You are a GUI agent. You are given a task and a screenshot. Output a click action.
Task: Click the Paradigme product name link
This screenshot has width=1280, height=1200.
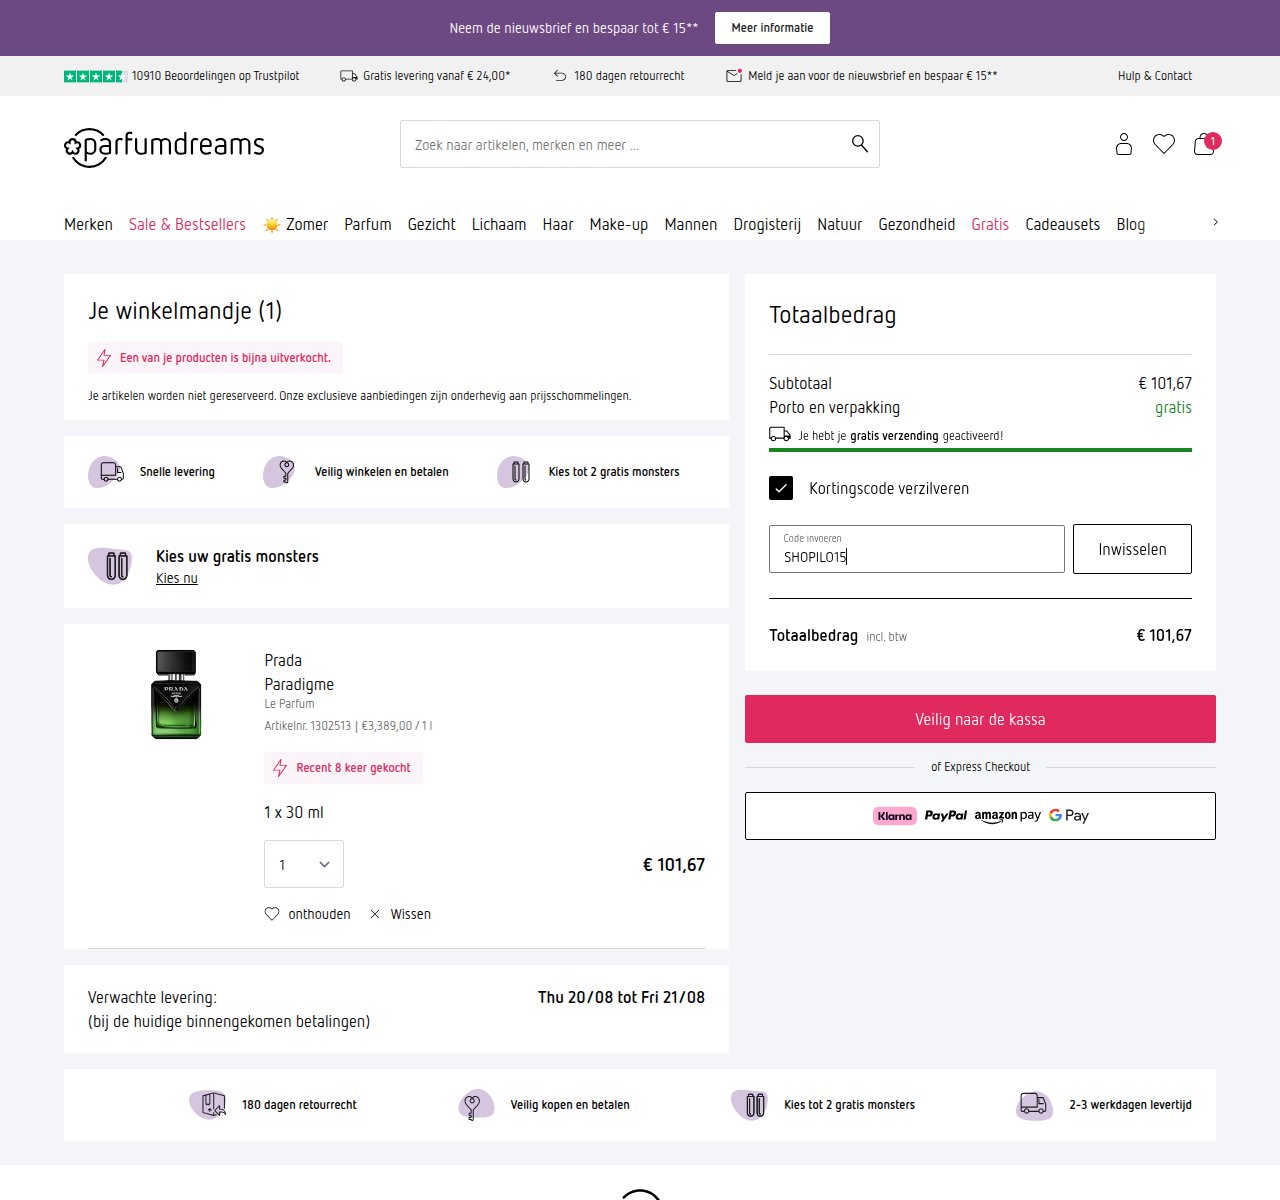point(299,684)
